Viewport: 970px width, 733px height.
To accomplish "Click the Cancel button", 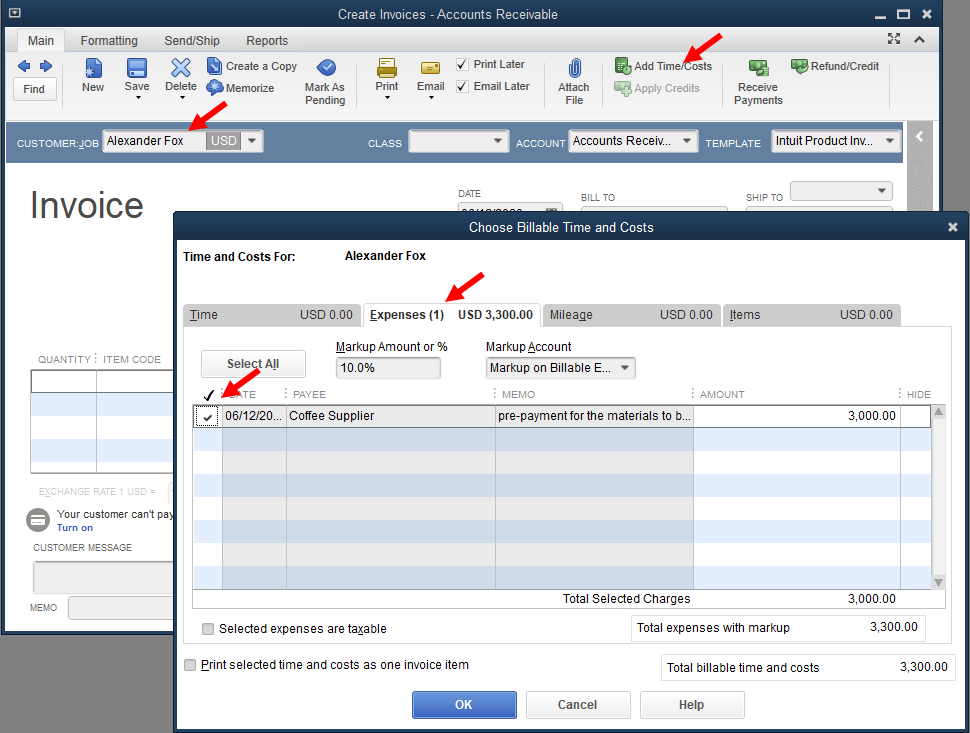I will tap(578, 705).
